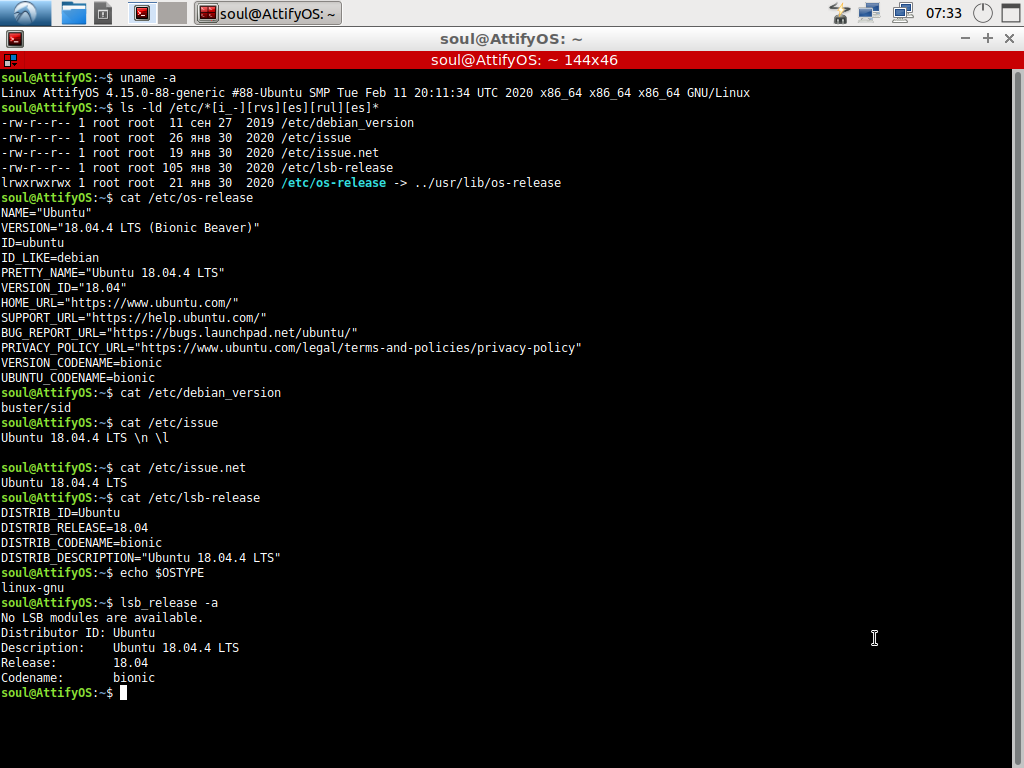Screen dimensions: 1024x768
Task: Click the linux-gnu output line
Action: click(32, 588)
